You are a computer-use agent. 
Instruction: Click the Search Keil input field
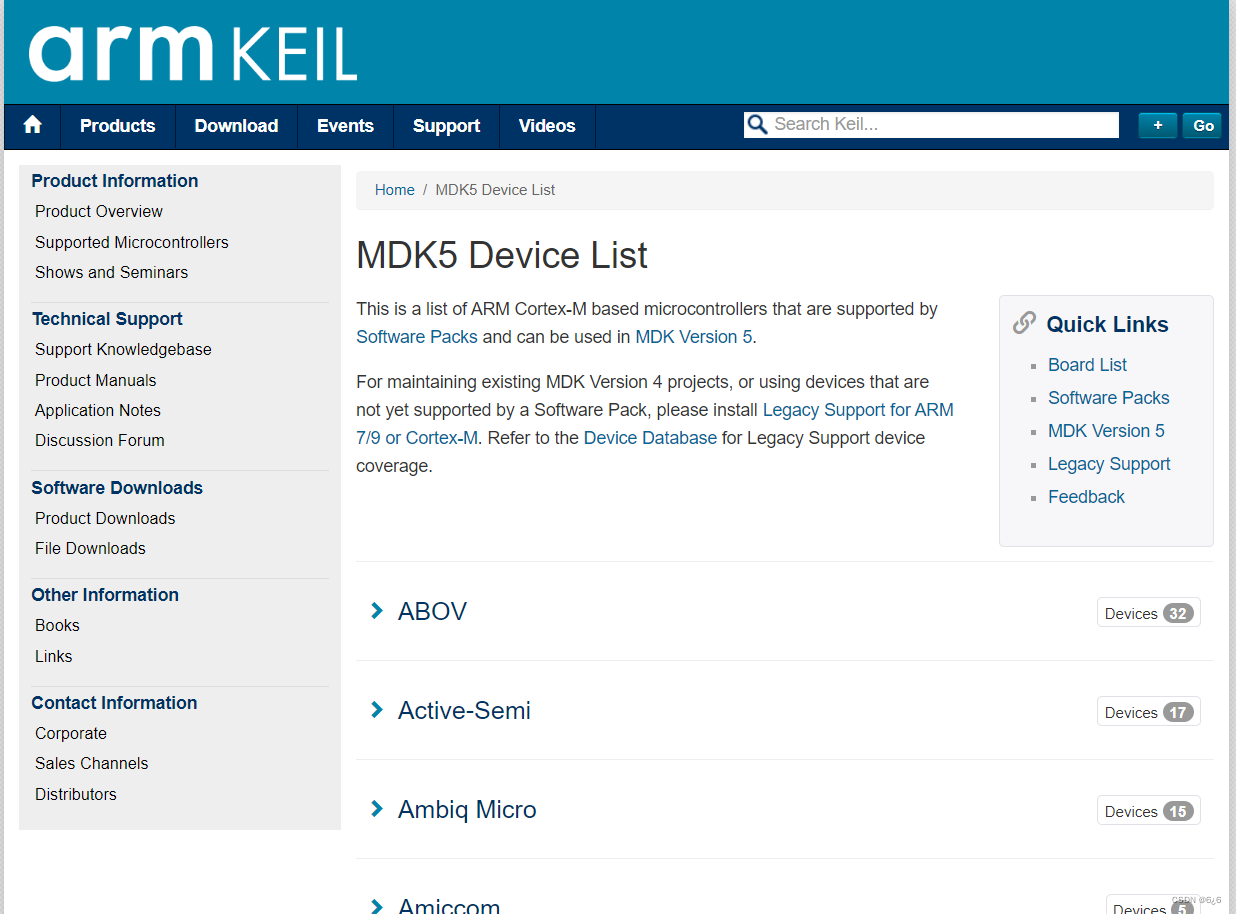[931, 125]
